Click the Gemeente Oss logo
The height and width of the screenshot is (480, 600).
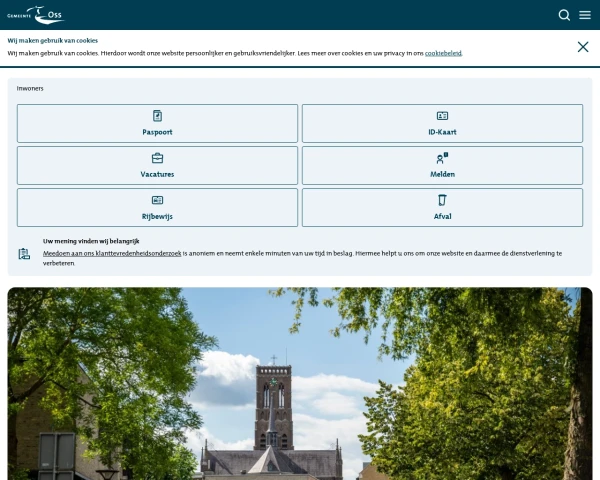36,15
